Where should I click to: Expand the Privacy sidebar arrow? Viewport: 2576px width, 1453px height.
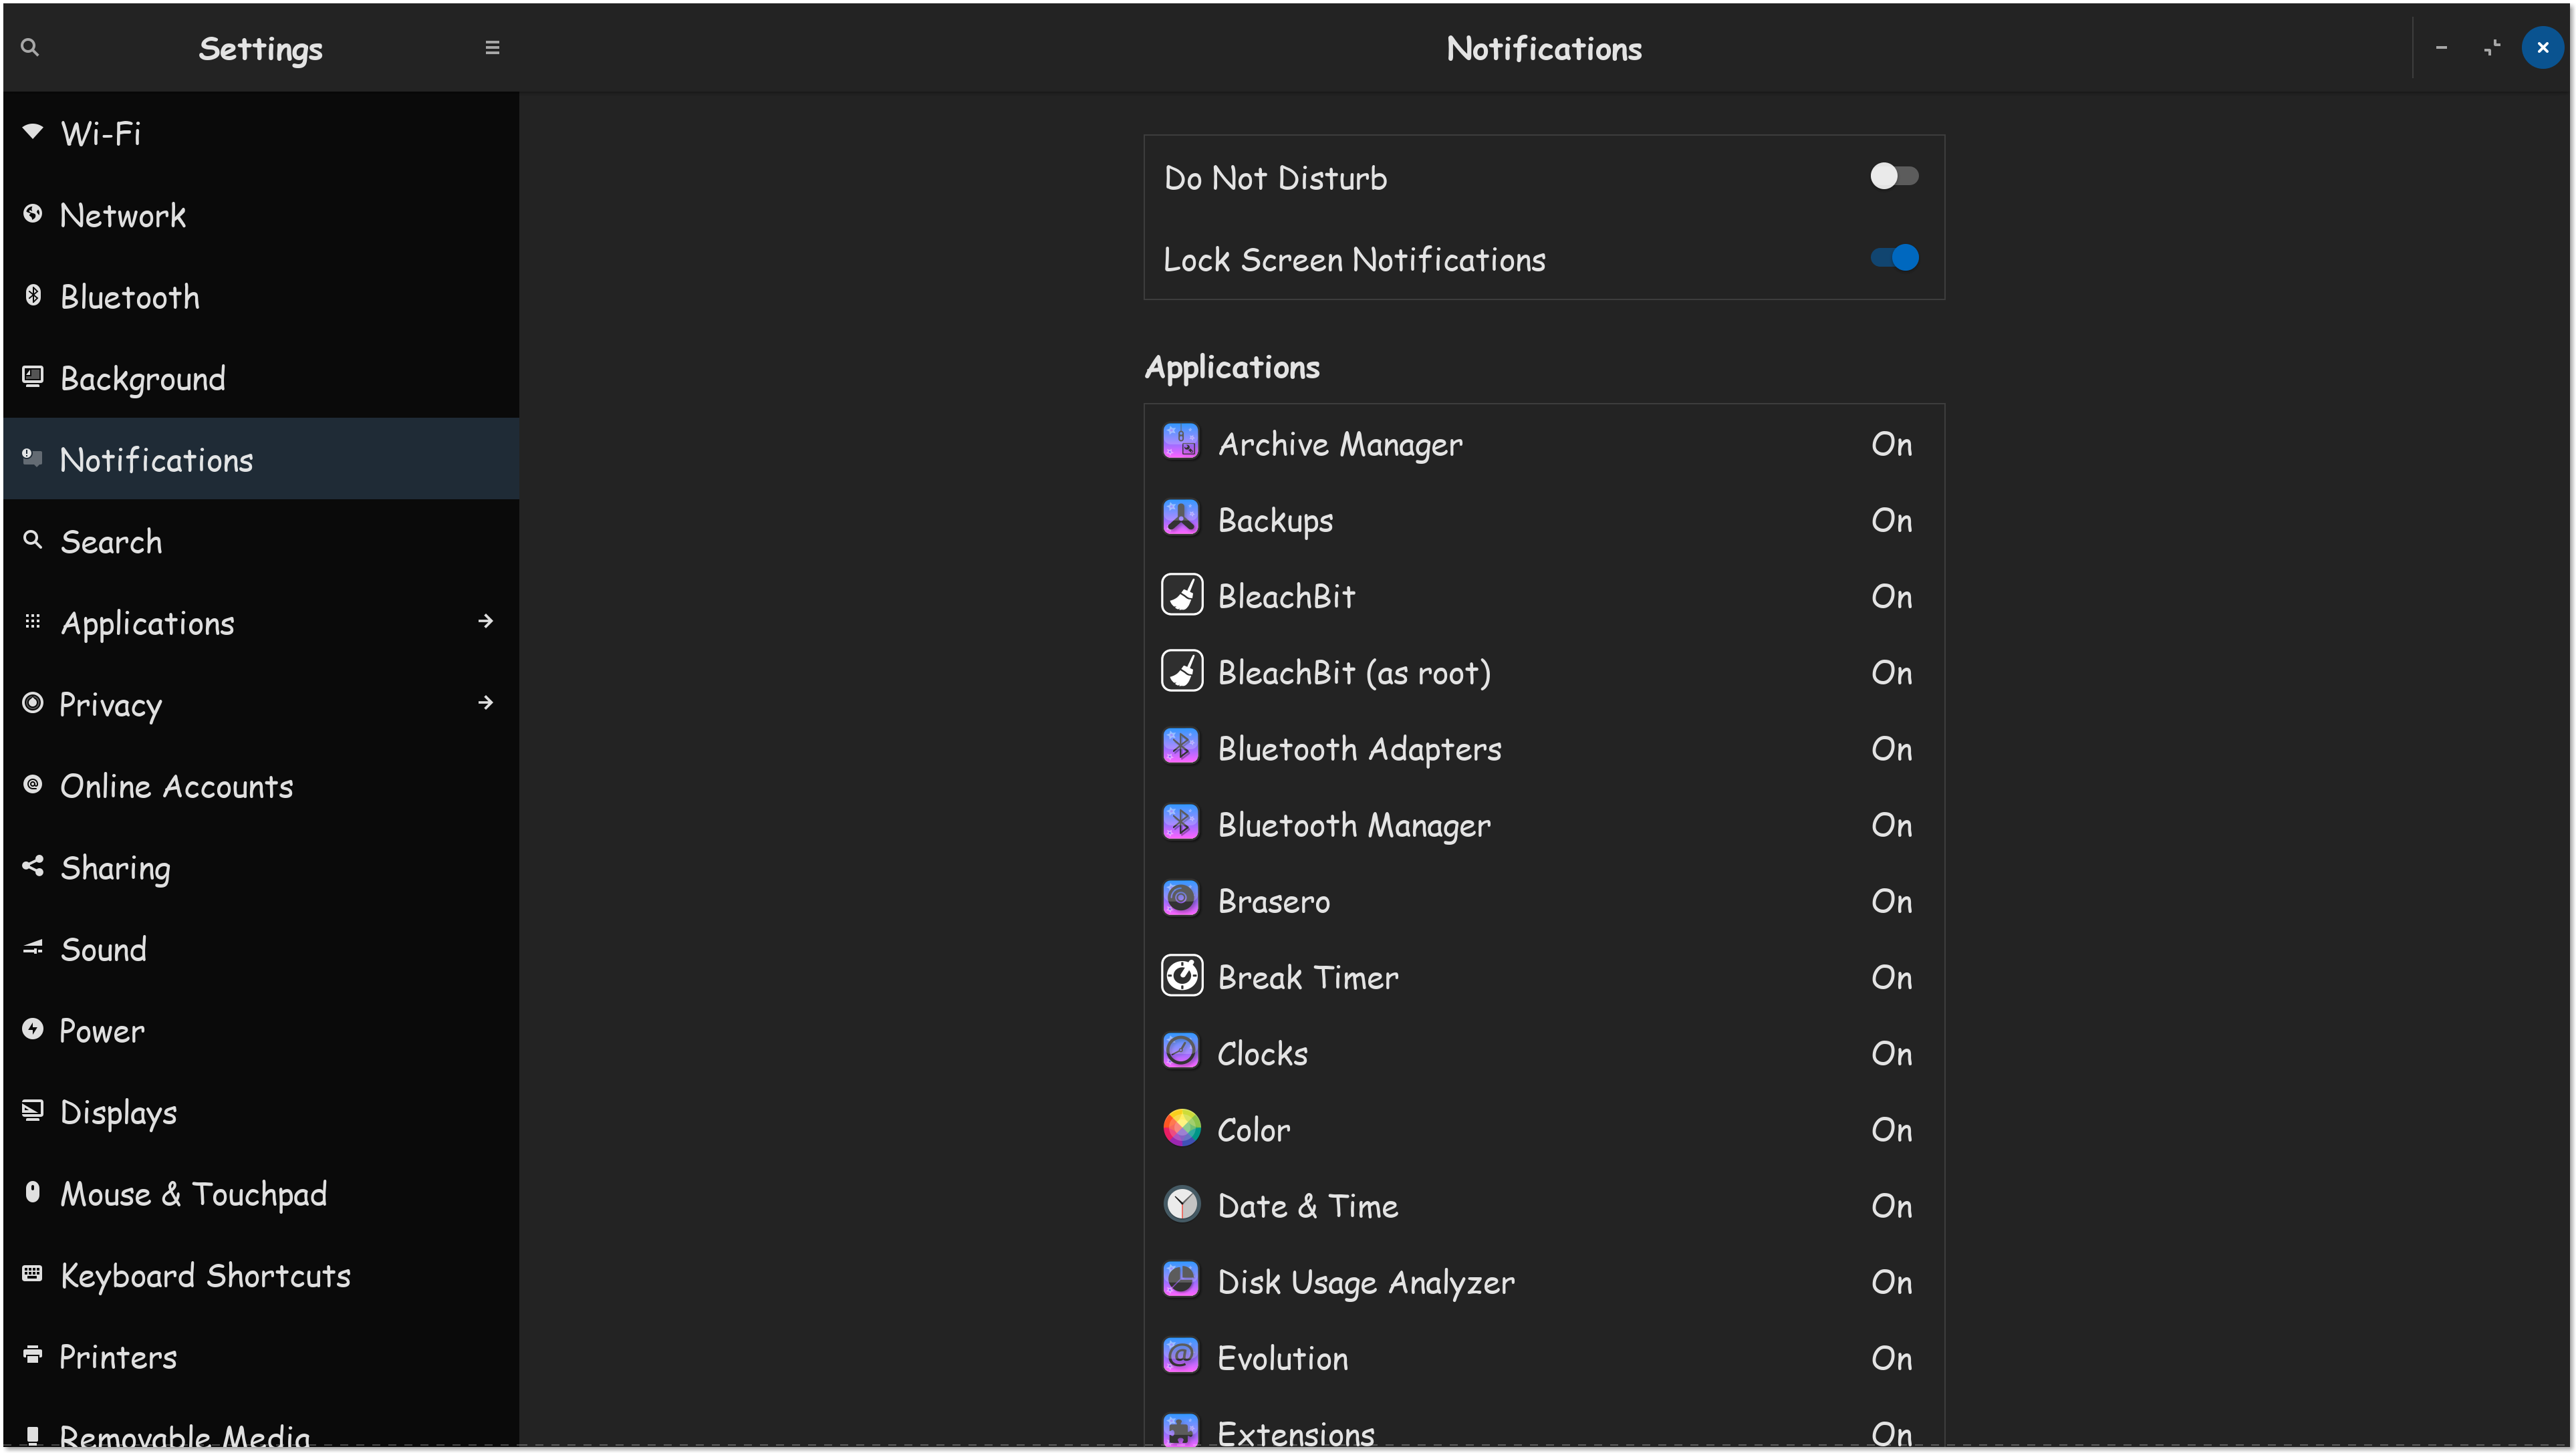[486, 704]
